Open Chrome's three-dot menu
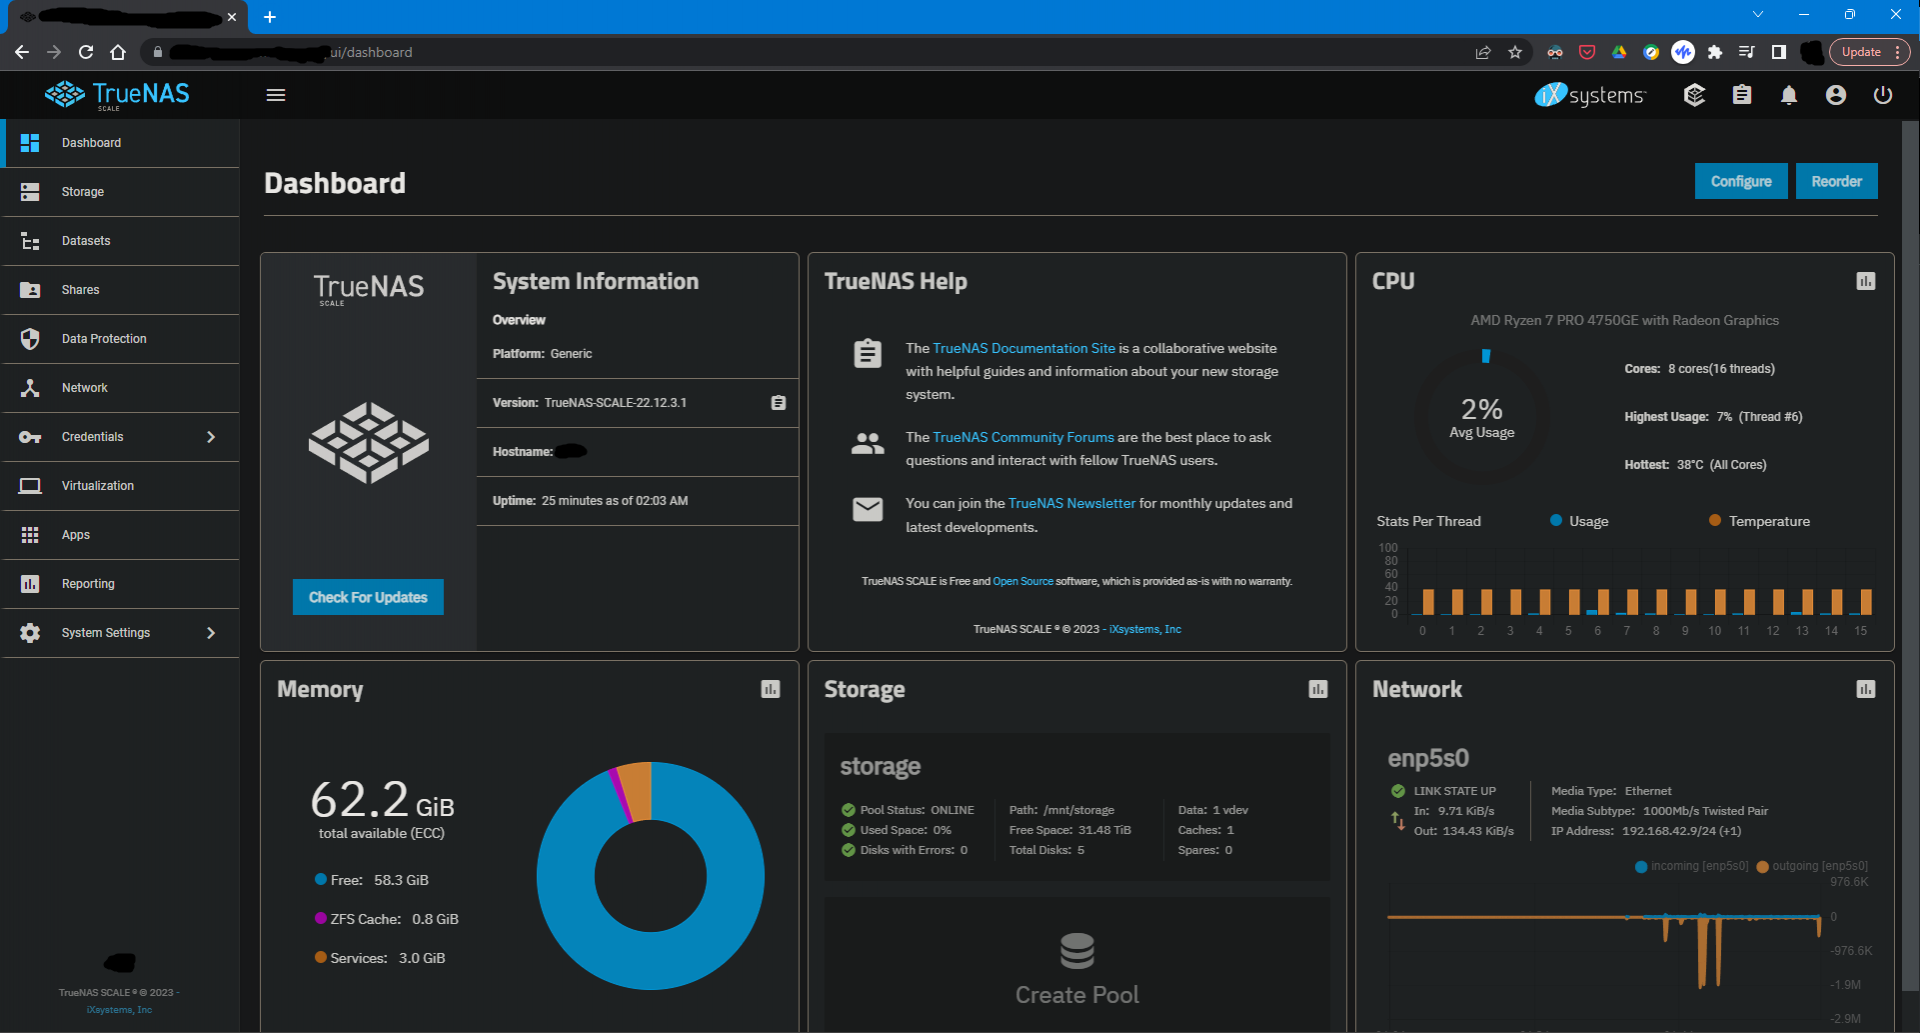The width and height of the screenshot is (1920, 1033). click(x=1897, y=52)
